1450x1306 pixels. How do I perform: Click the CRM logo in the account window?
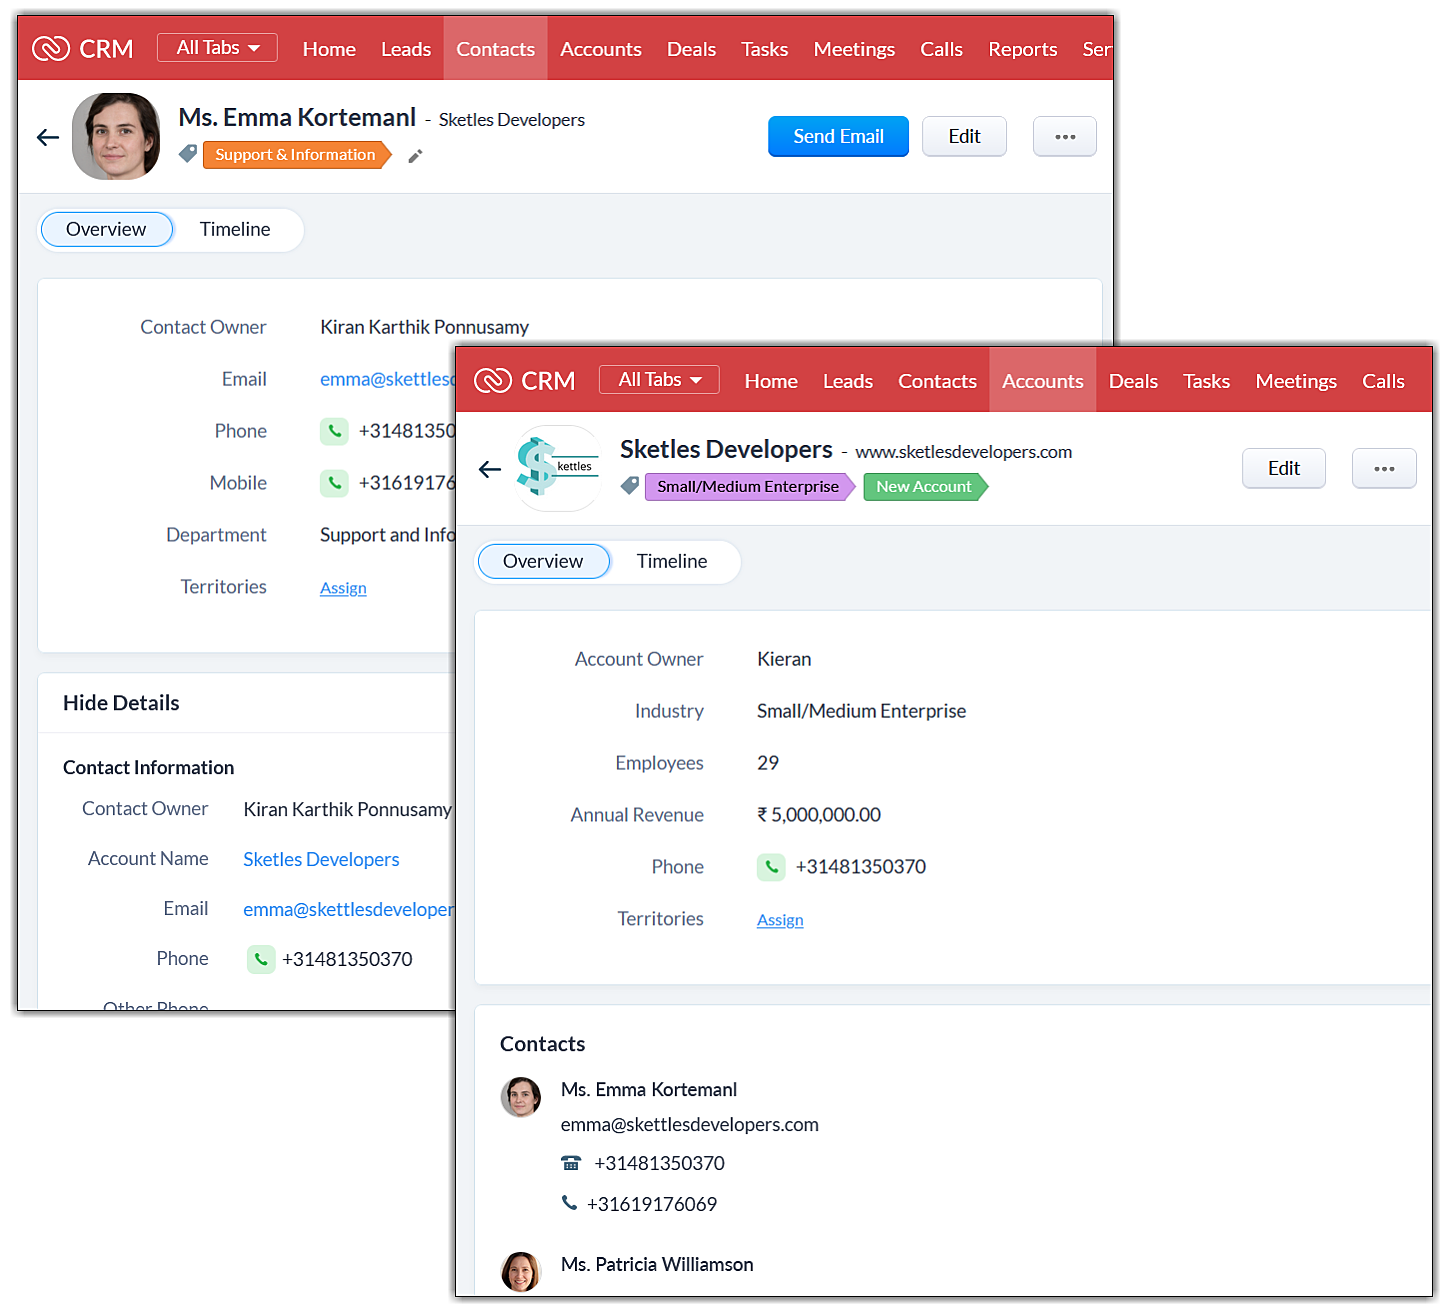click(x=525, y=381)
